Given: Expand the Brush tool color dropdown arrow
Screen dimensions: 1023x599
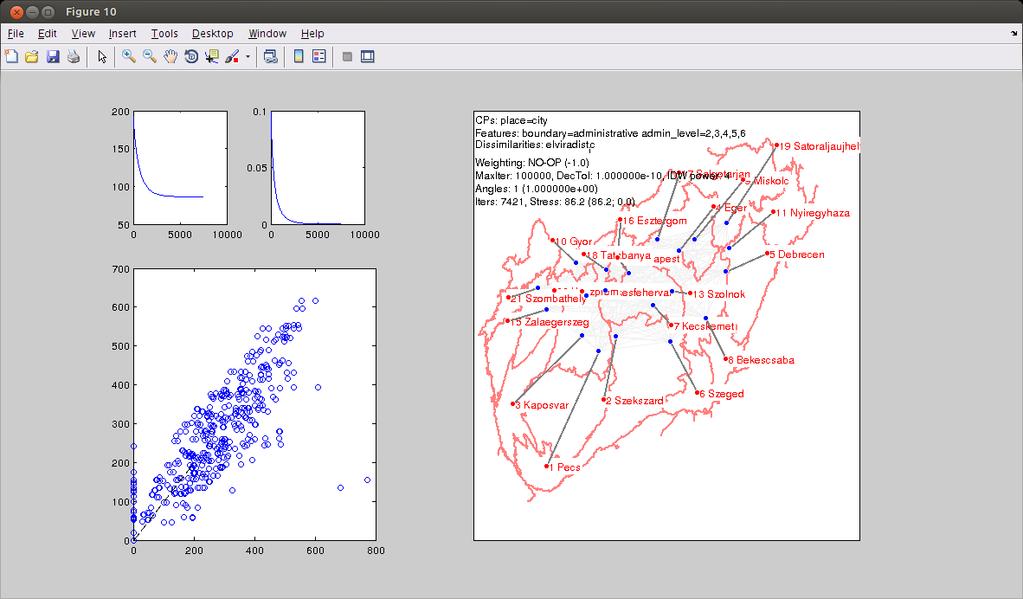Looking at the screenshot, I should point(248,57).
